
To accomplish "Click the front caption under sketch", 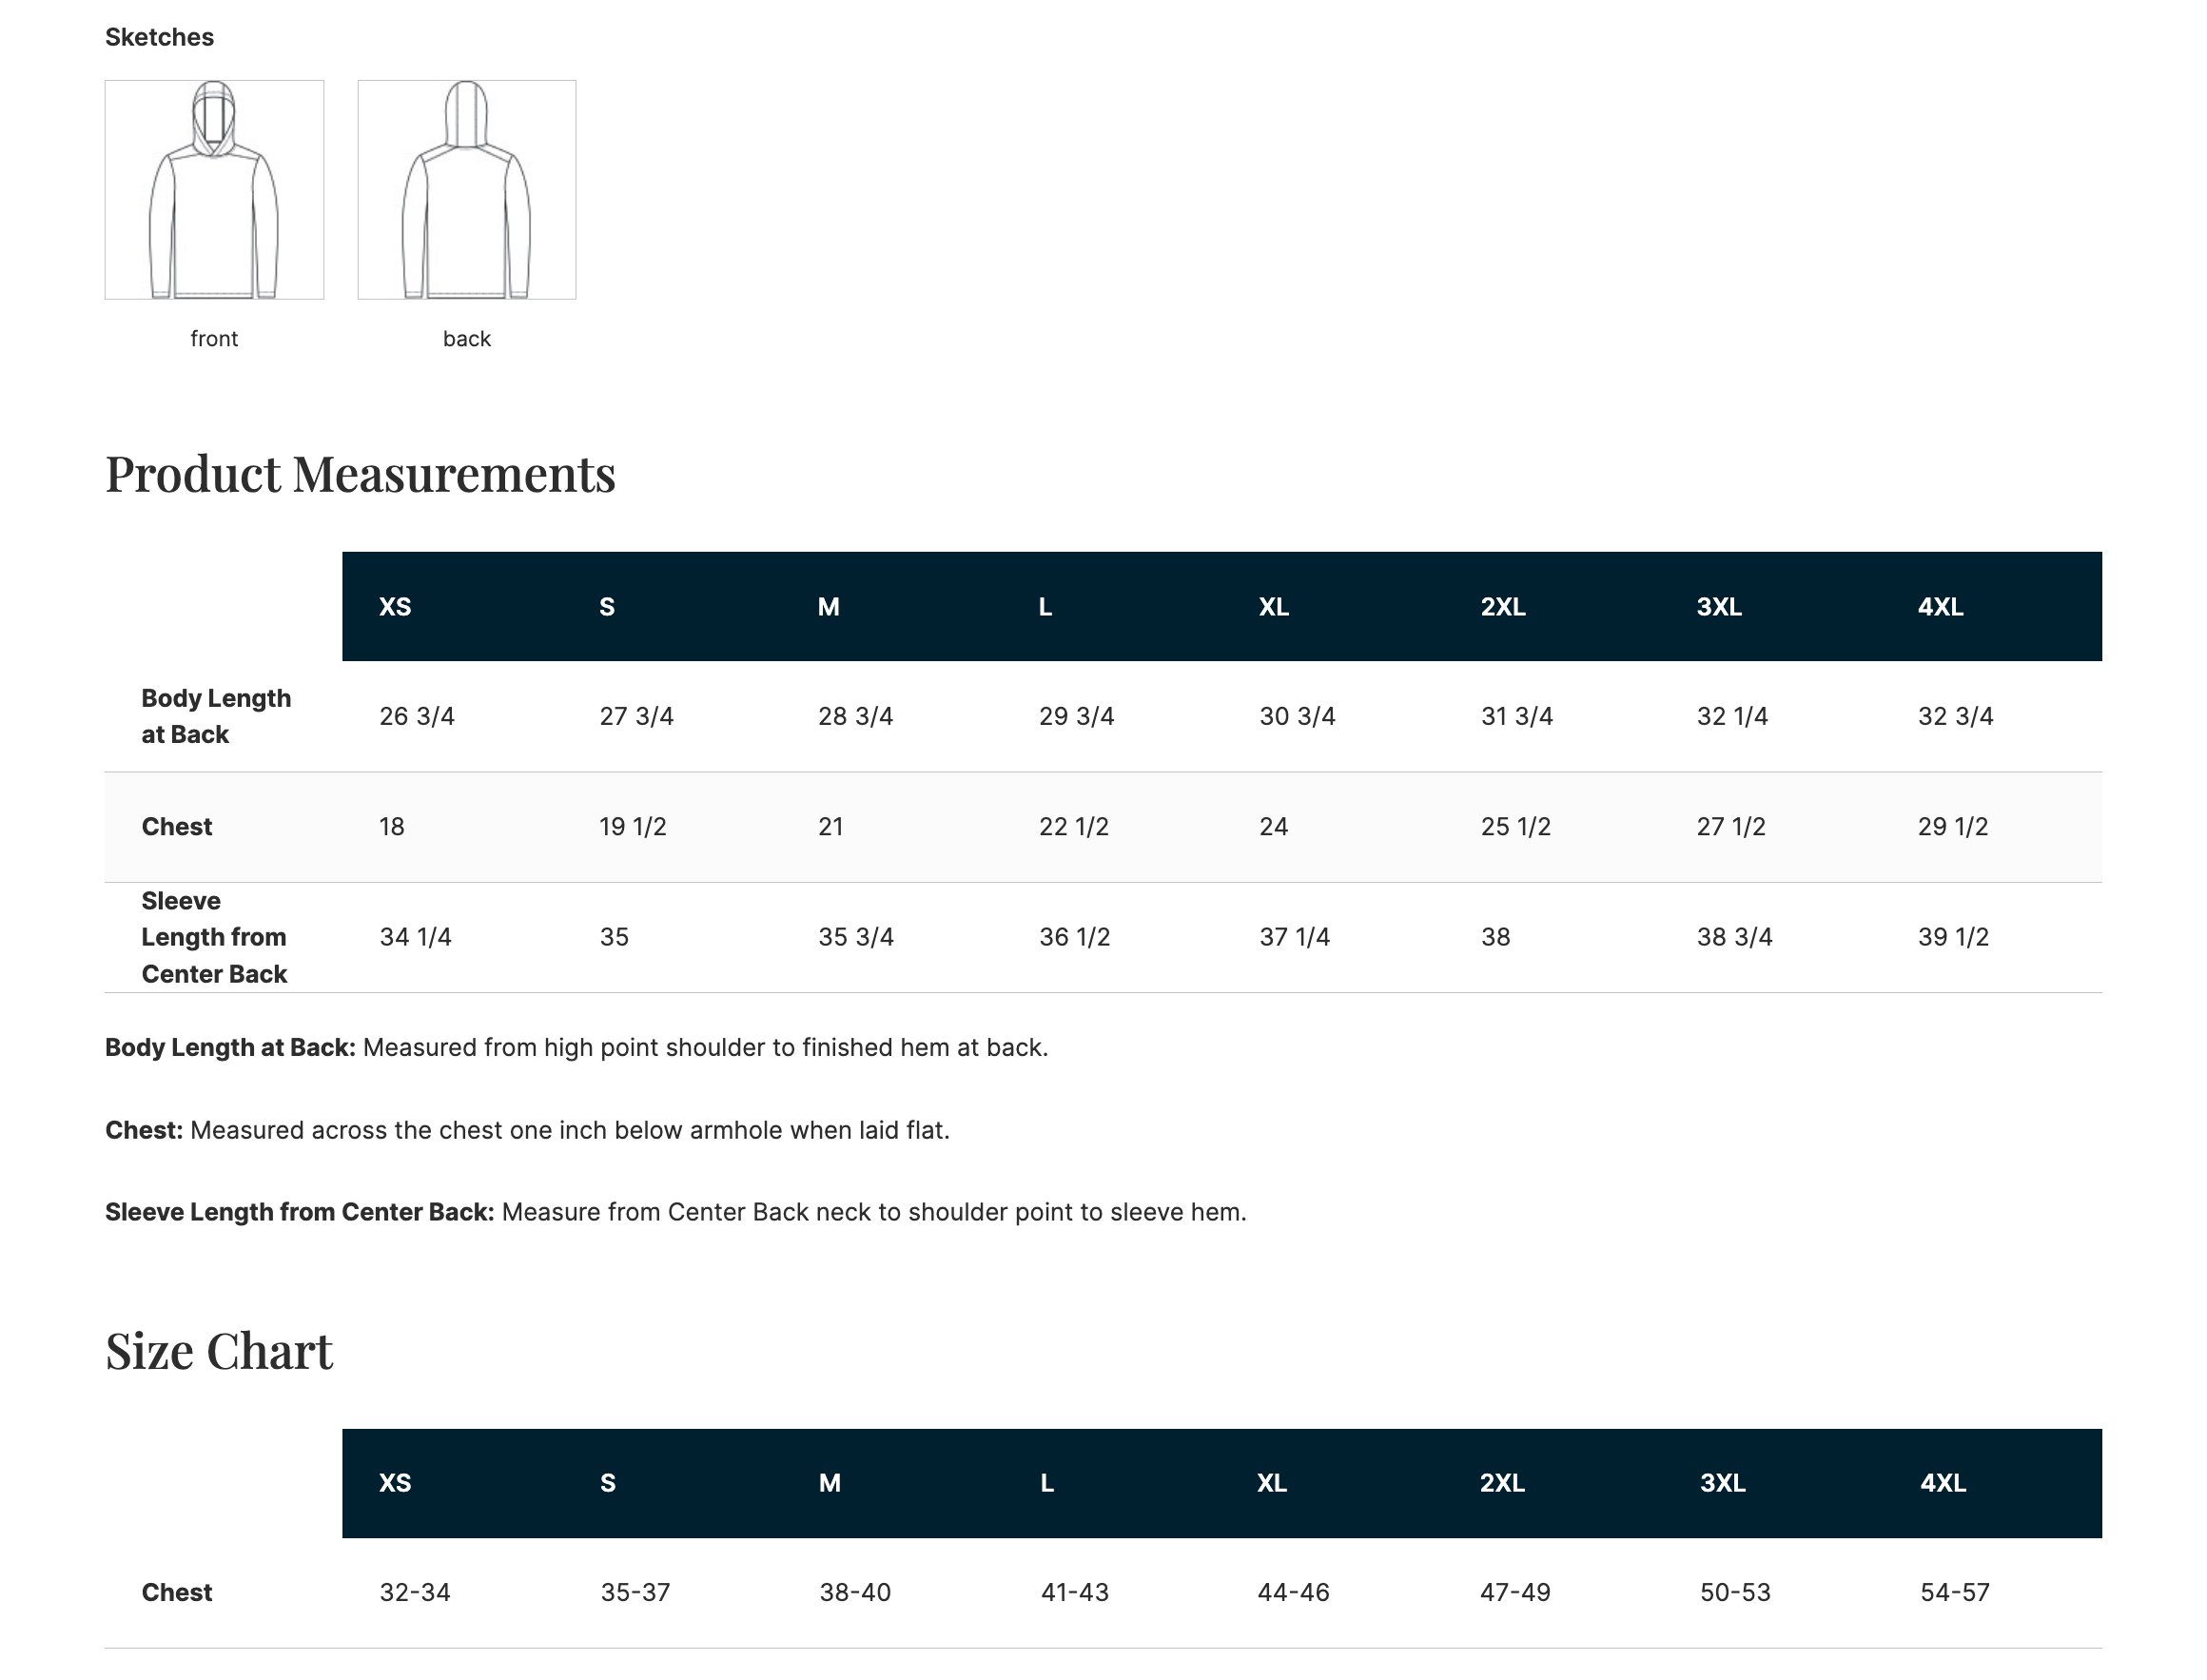I will [x=214, y=339].
